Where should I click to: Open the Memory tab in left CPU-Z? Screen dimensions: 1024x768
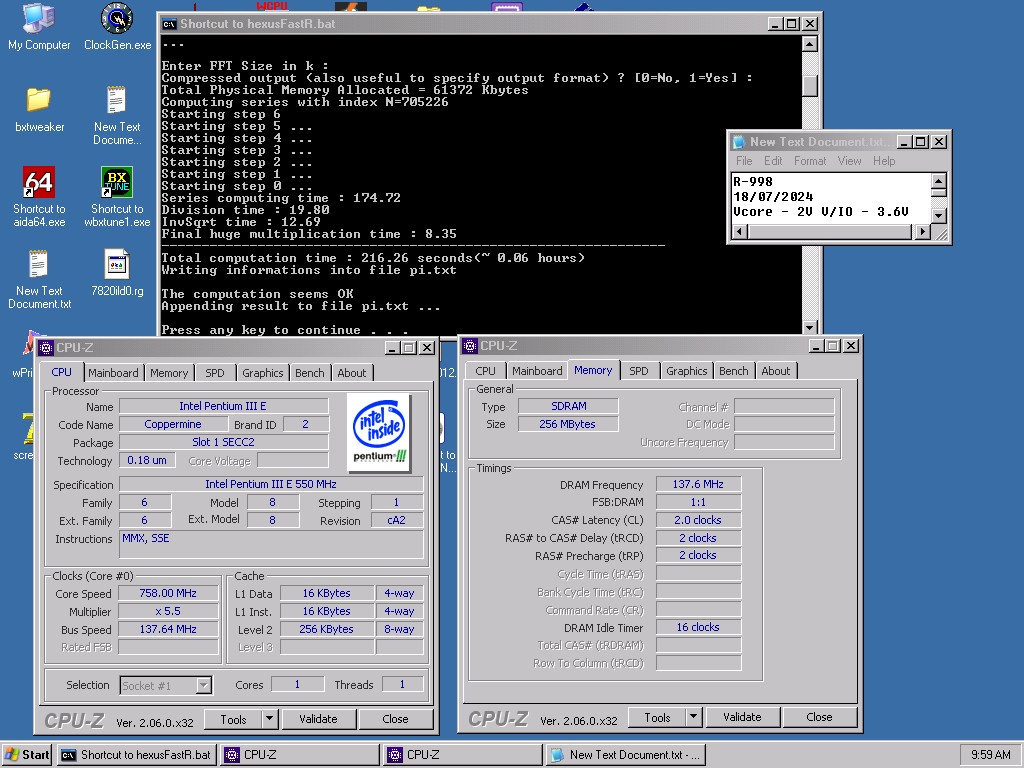click(x=169, y=373)
